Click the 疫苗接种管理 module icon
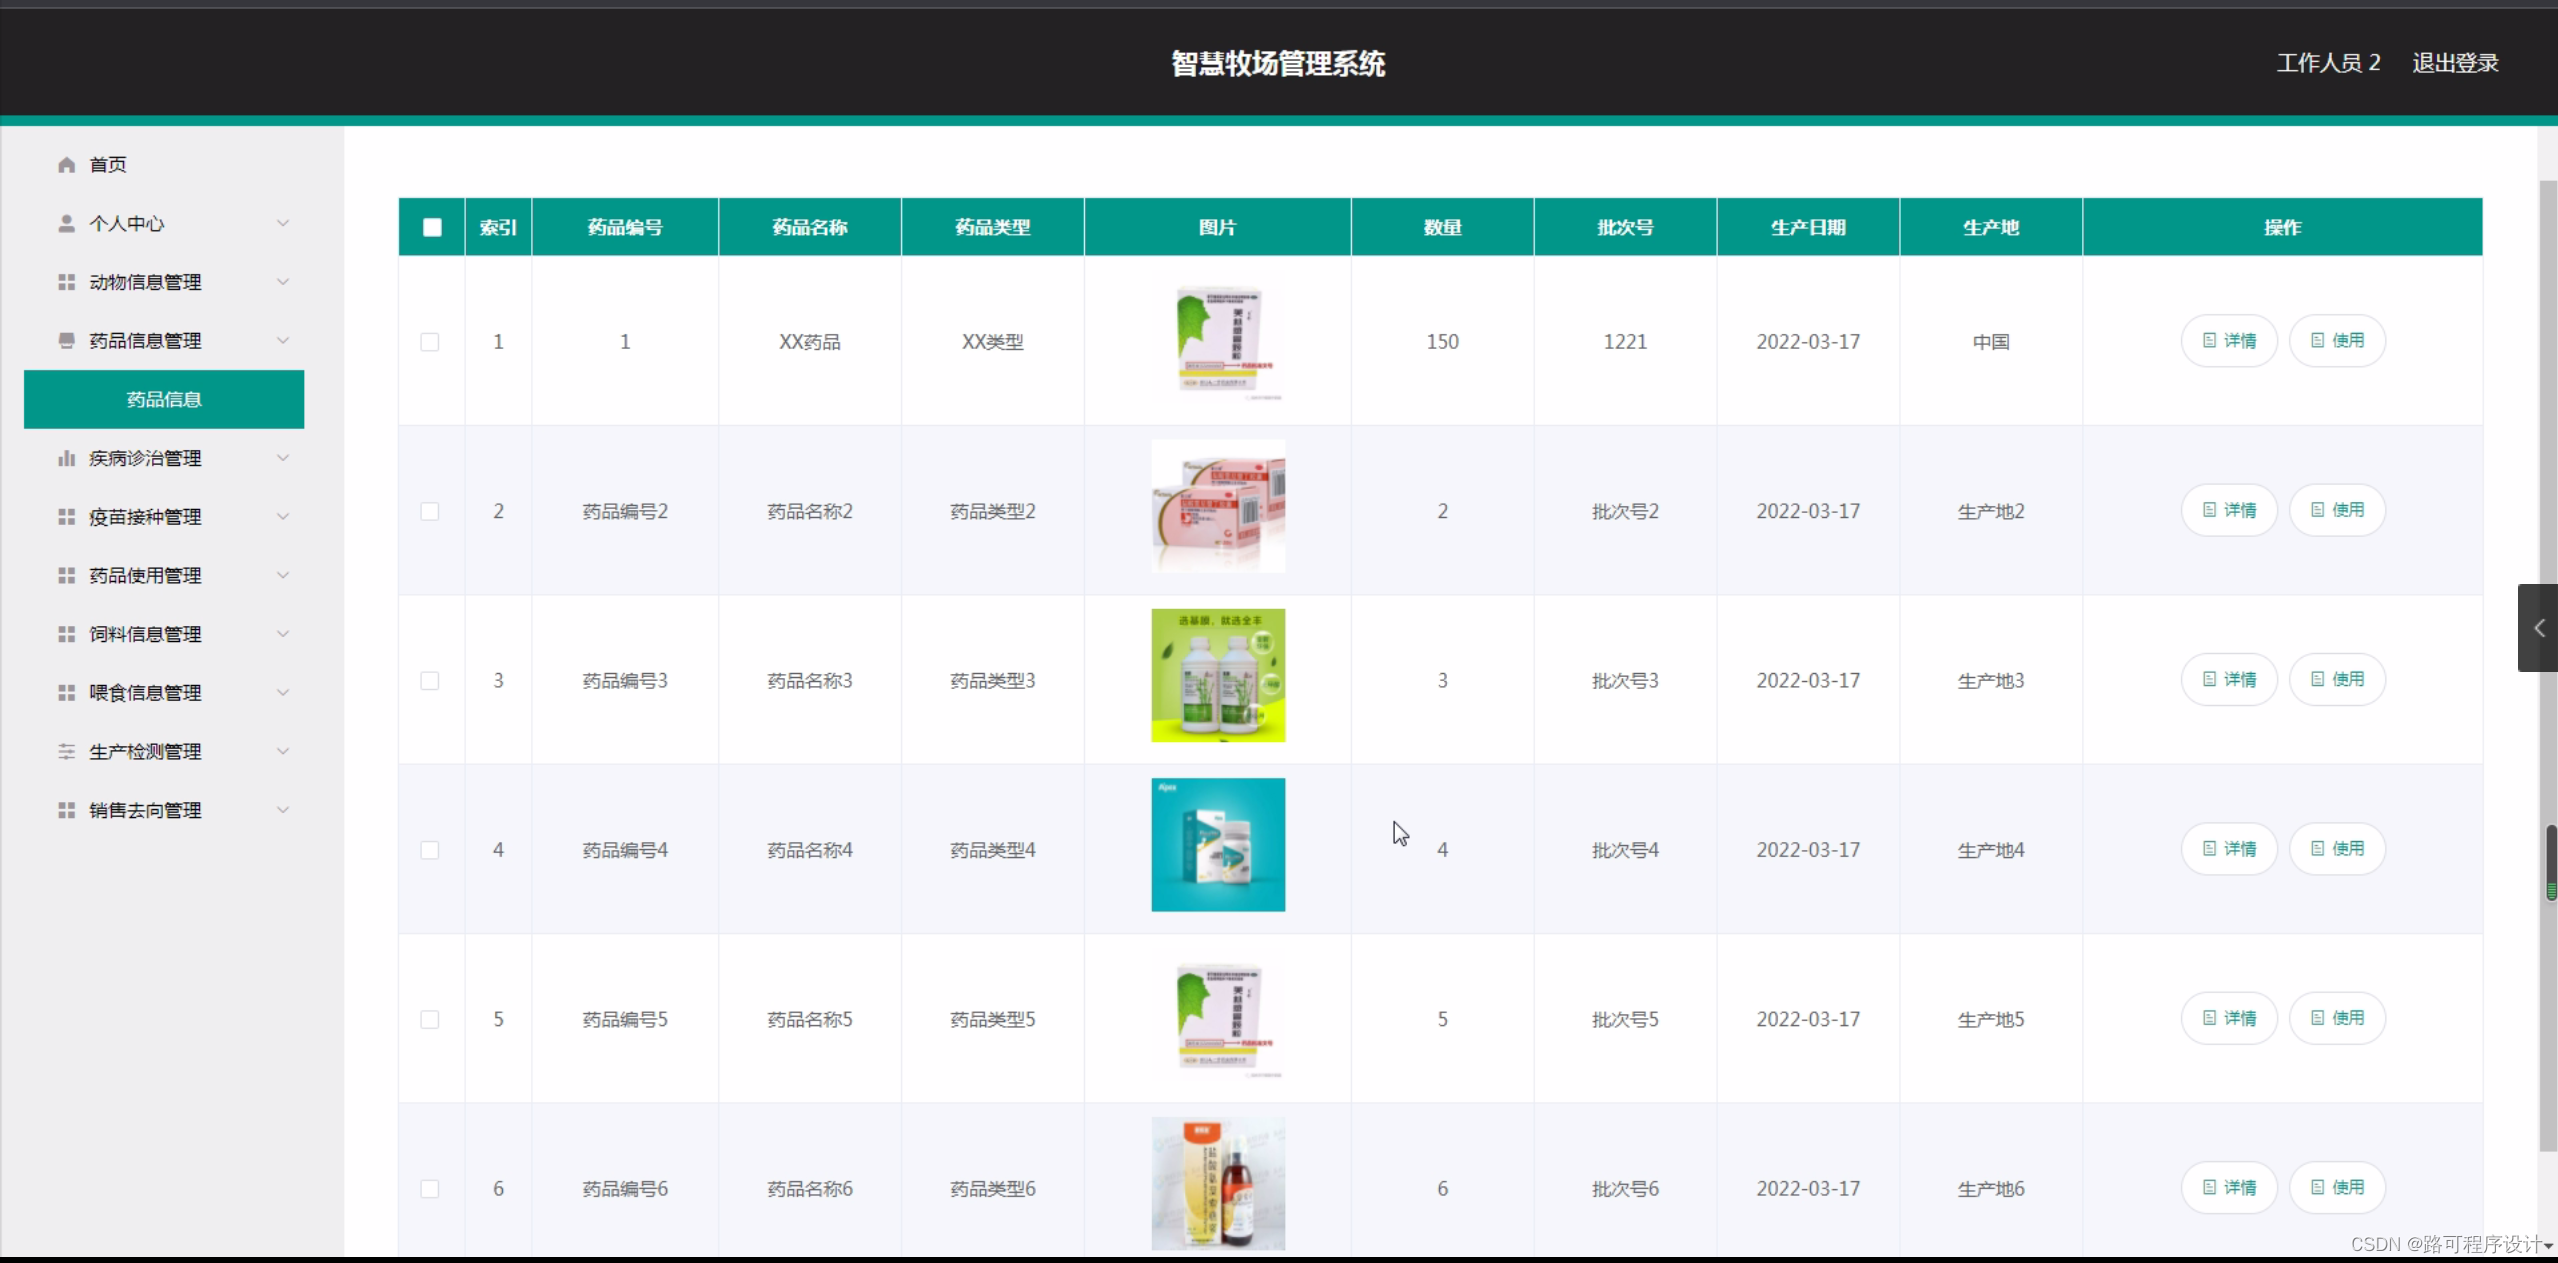The height and width of the screenshot is (1263, 2558). pos(66,516)
